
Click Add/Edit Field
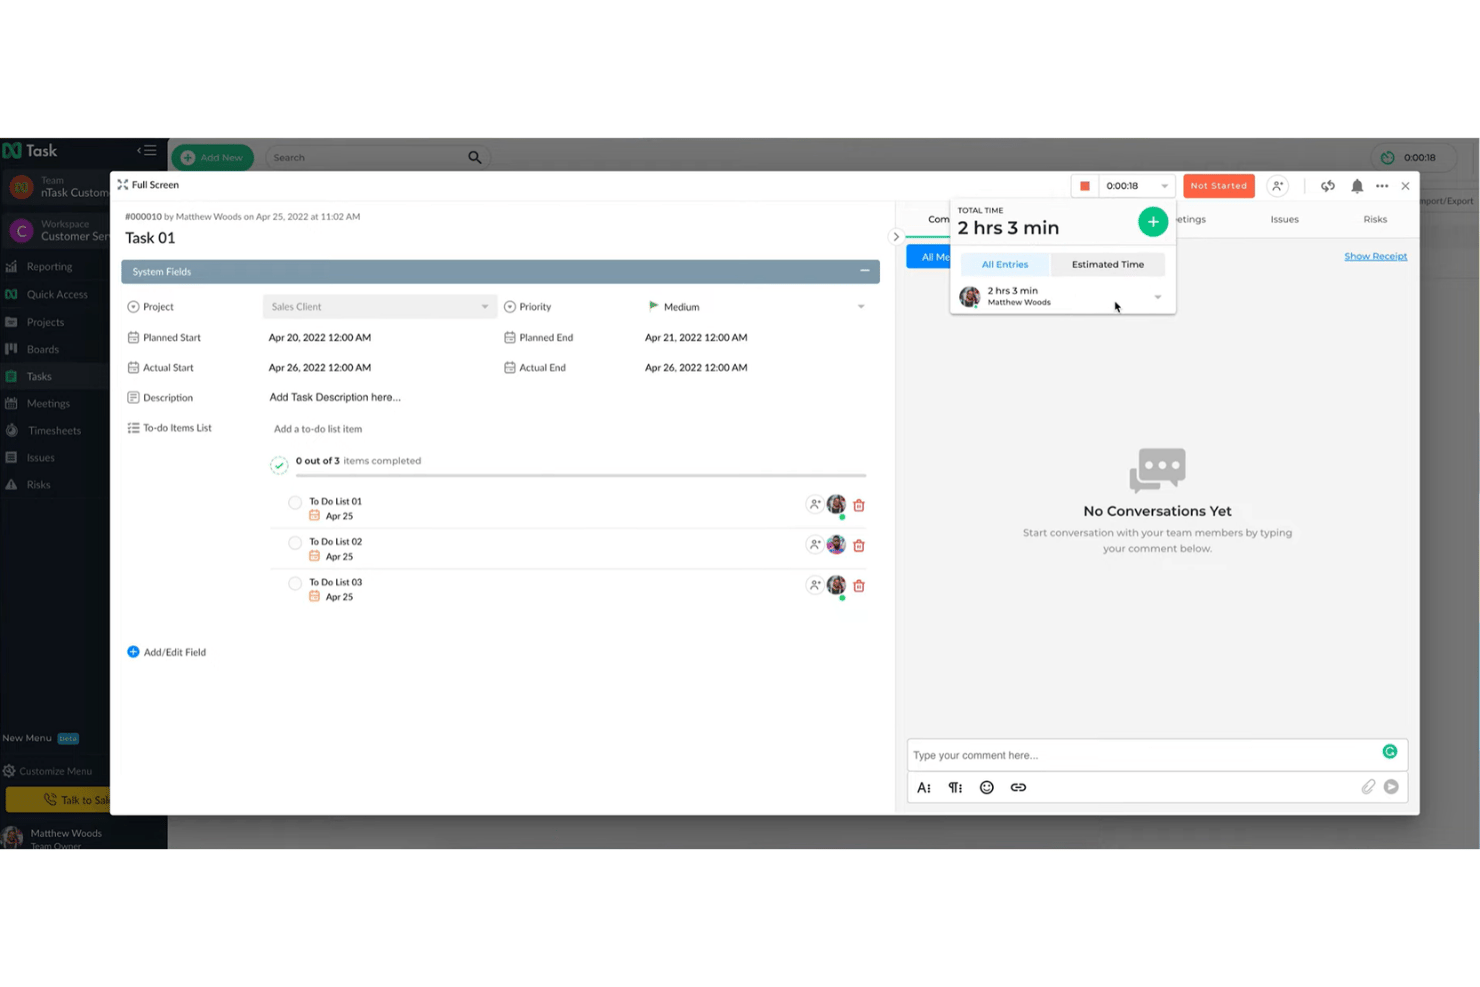point(167,652)
